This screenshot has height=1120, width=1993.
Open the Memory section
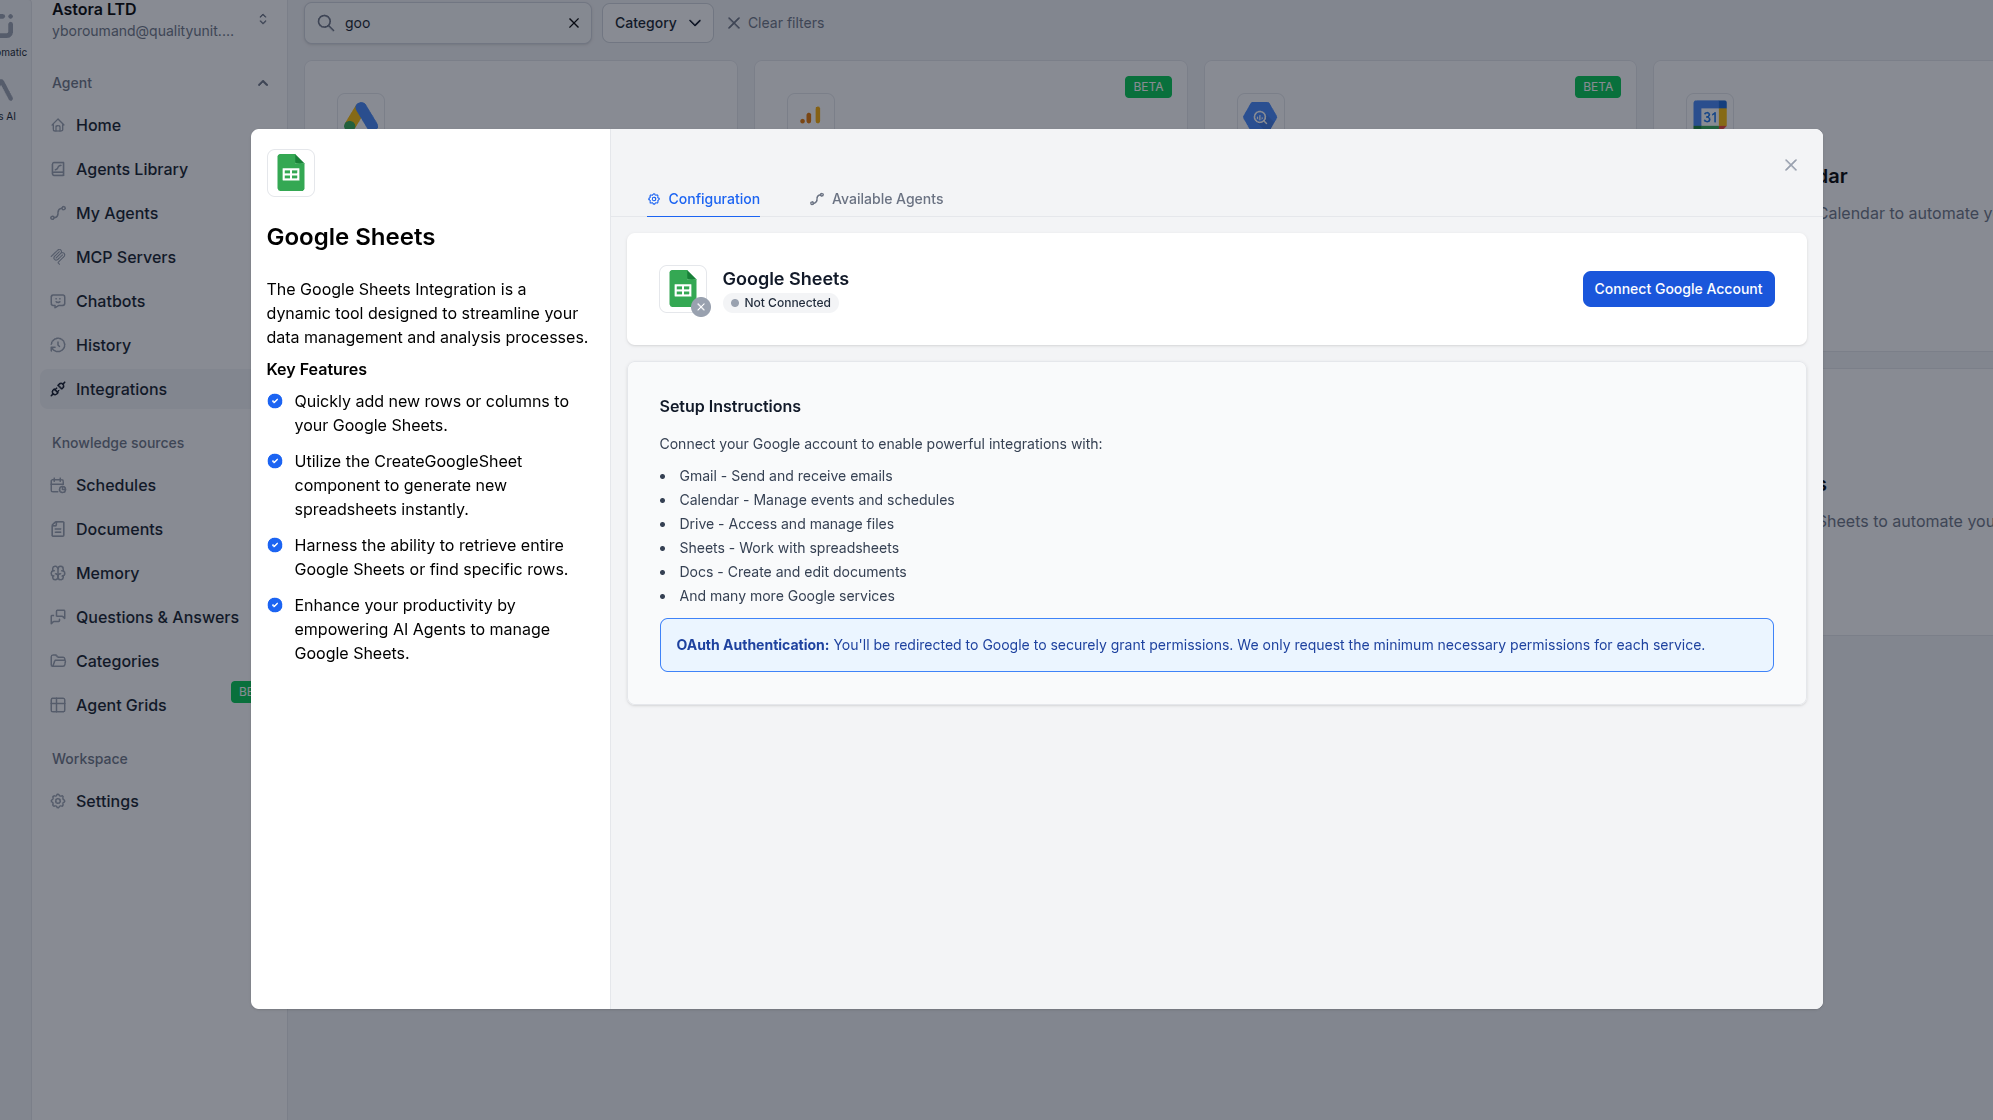click(x=108, y=573)
